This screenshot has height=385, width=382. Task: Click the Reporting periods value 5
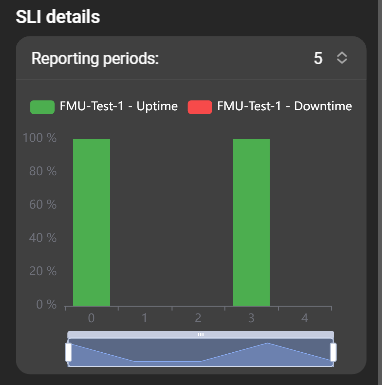(318, 58)
